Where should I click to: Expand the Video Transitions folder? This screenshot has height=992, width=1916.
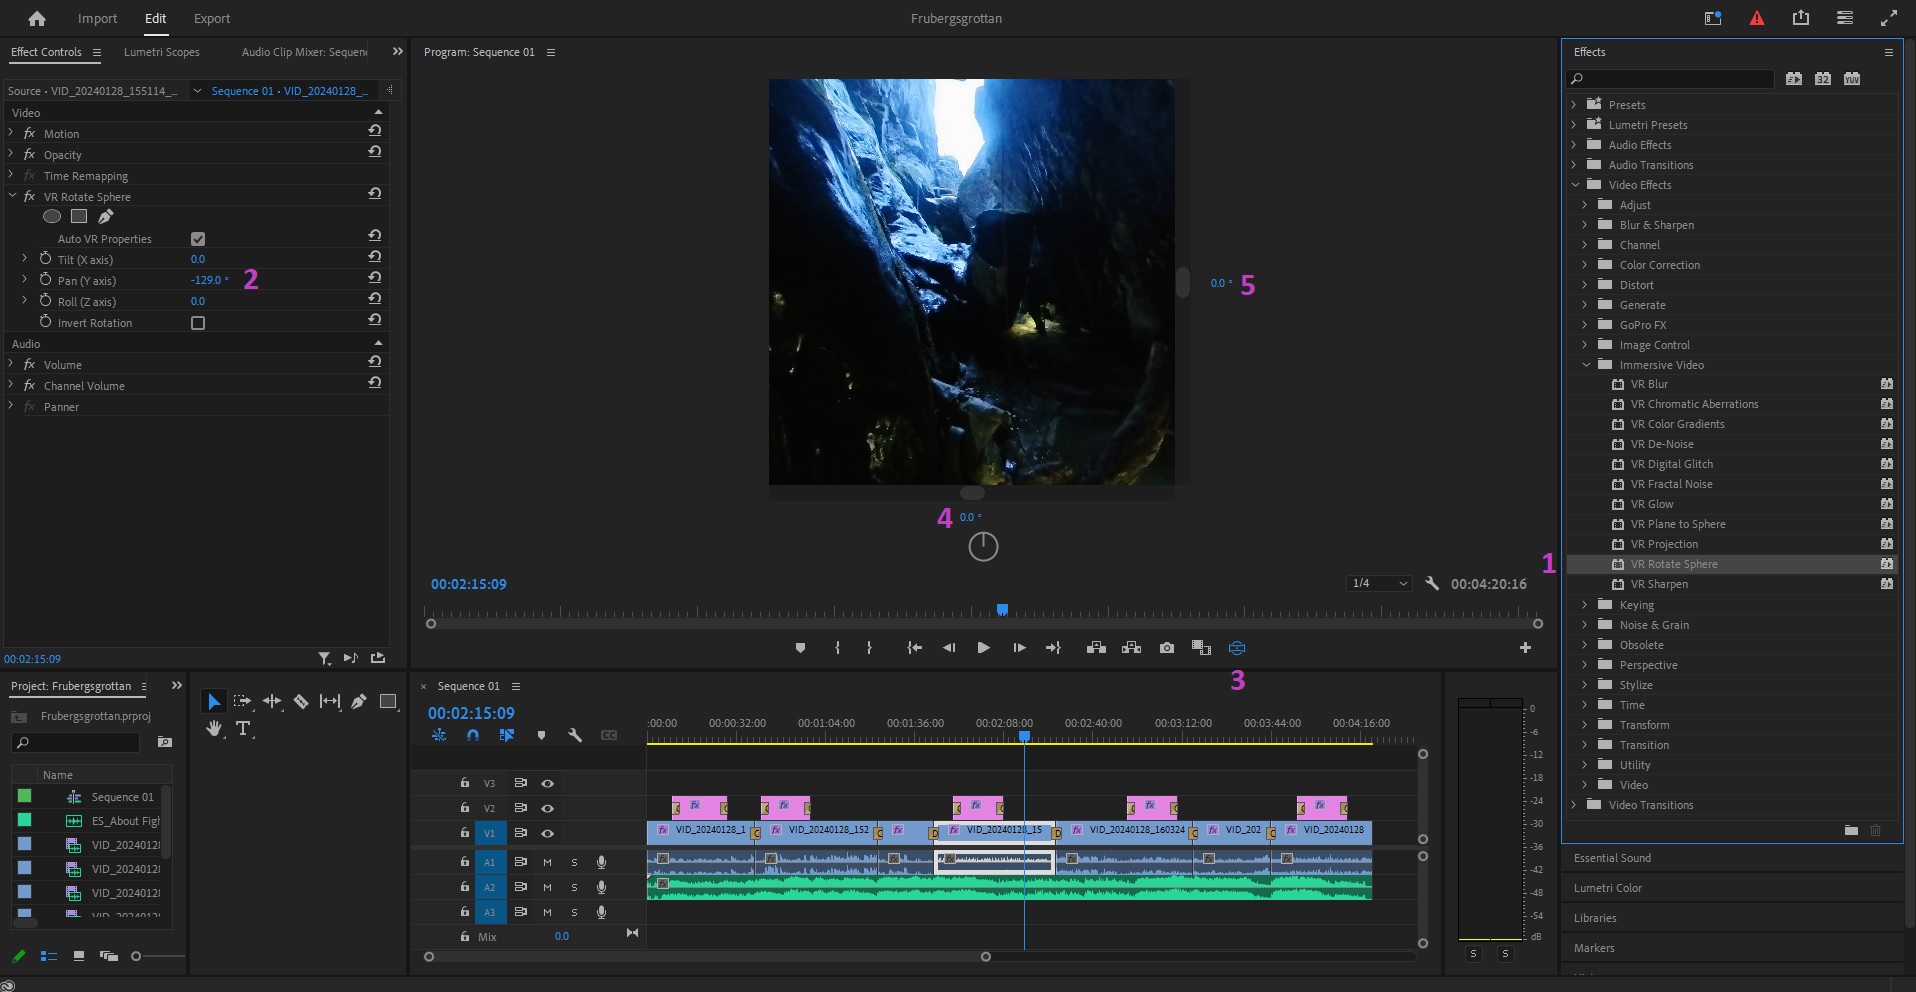pyautogui.click(x=1574, y=805)
